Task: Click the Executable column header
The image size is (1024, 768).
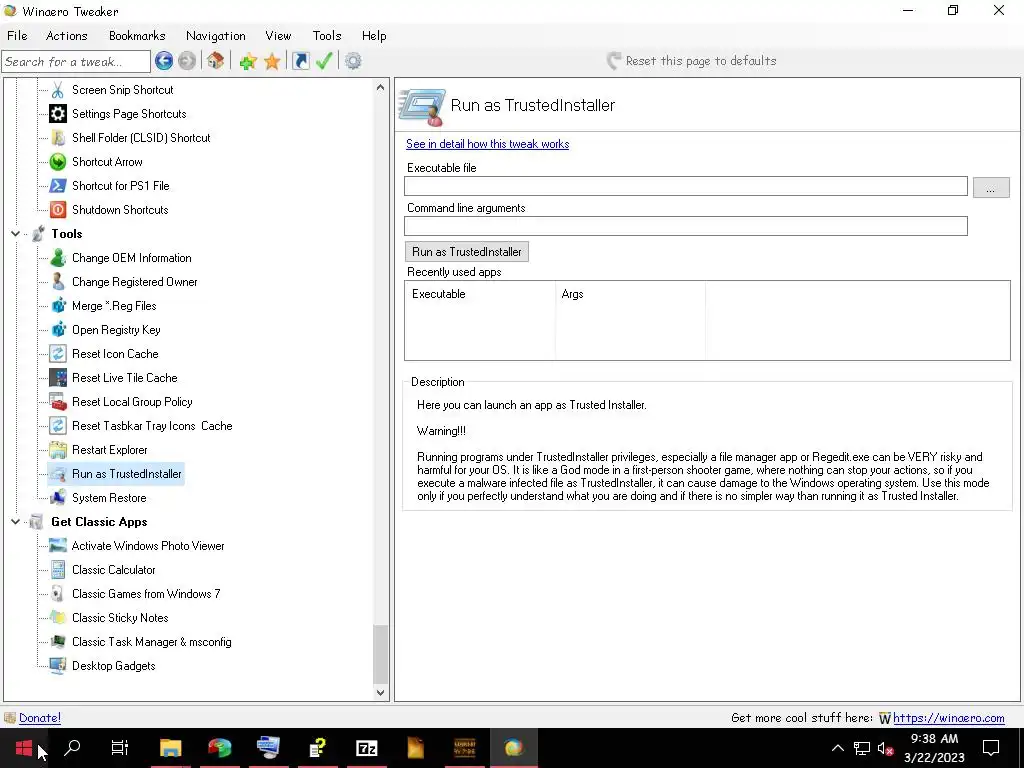Action: pyautogui.click(x=481, y=294)
